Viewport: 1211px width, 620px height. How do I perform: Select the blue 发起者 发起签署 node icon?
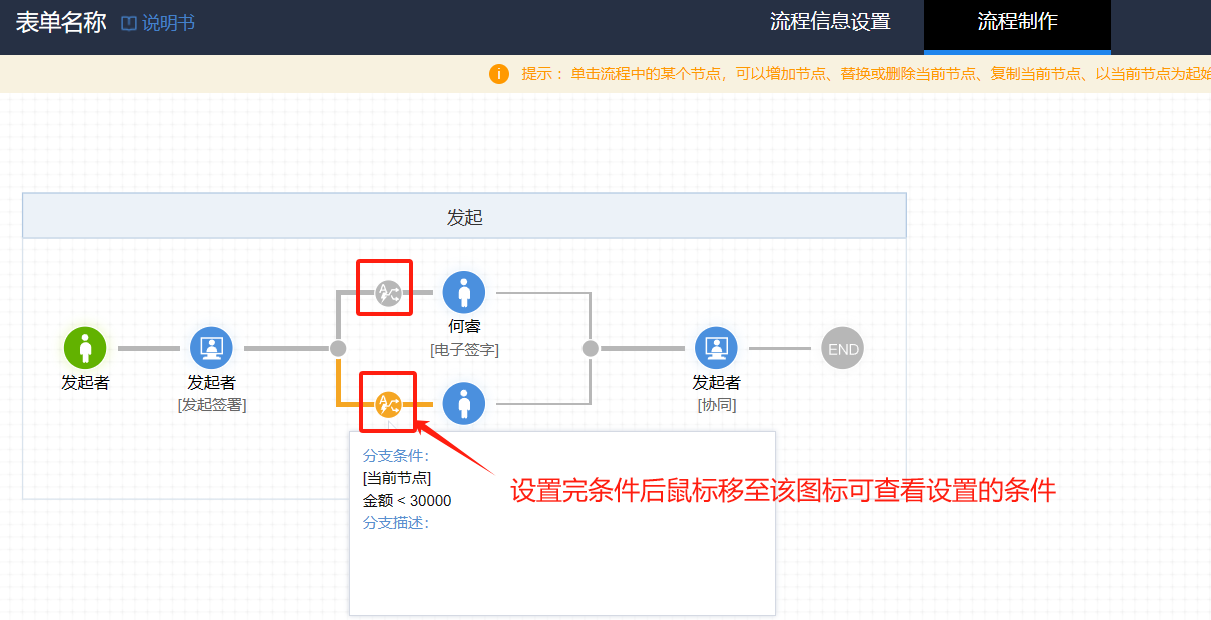(211, 348)
